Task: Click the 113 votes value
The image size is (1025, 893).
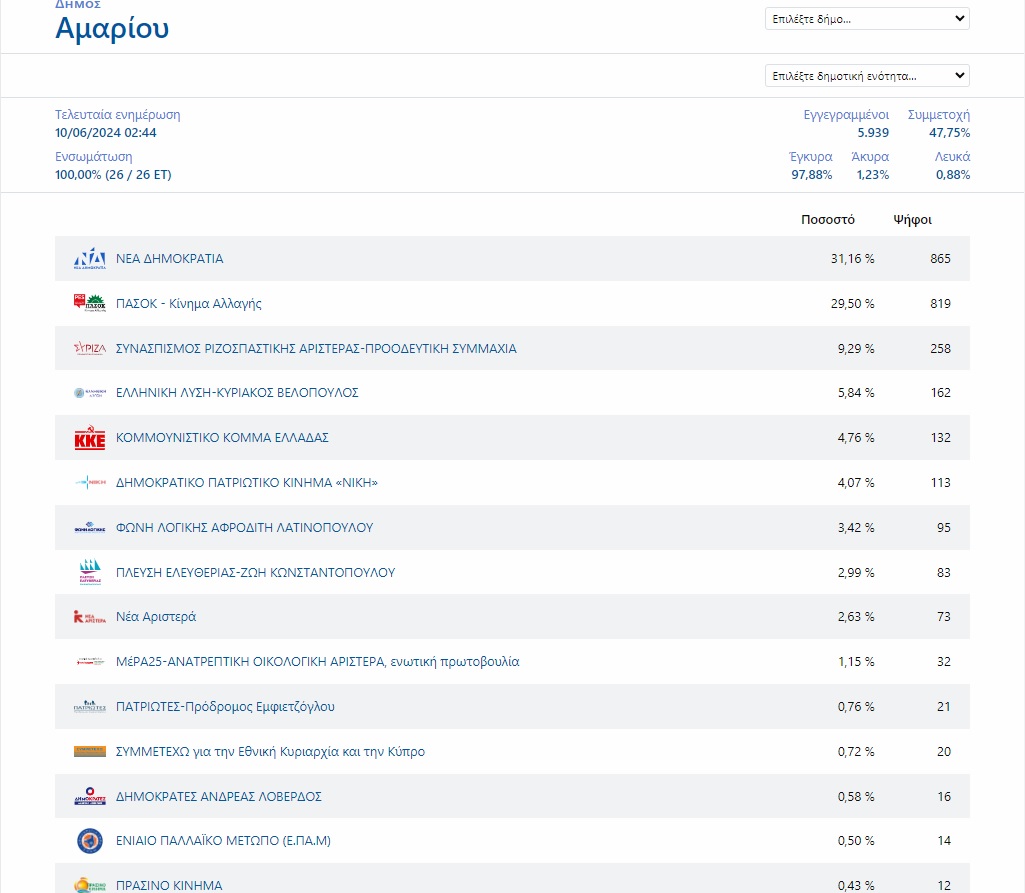Action: coord(940,482)
